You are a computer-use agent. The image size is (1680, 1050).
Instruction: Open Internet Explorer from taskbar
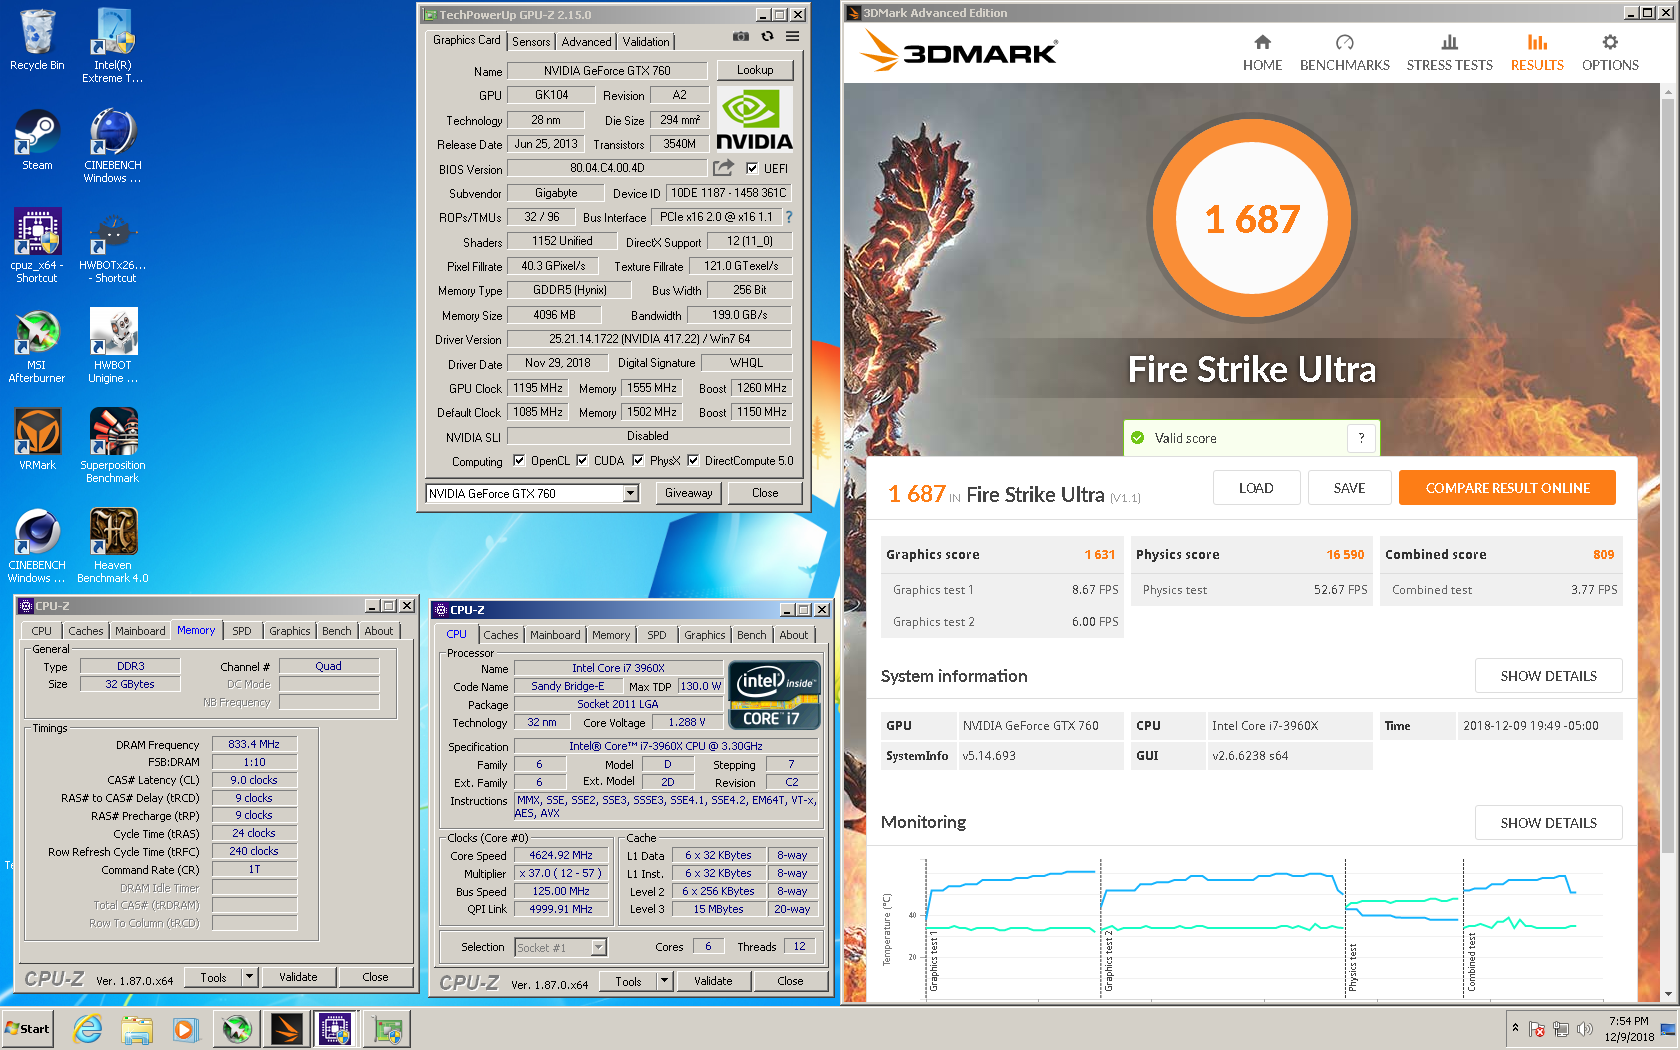pos(88,1029)
